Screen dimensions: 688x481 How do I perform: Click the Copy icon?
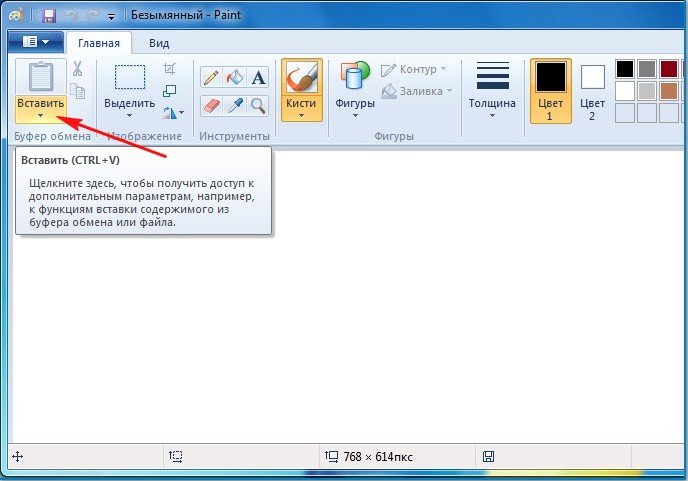(78, 91)
